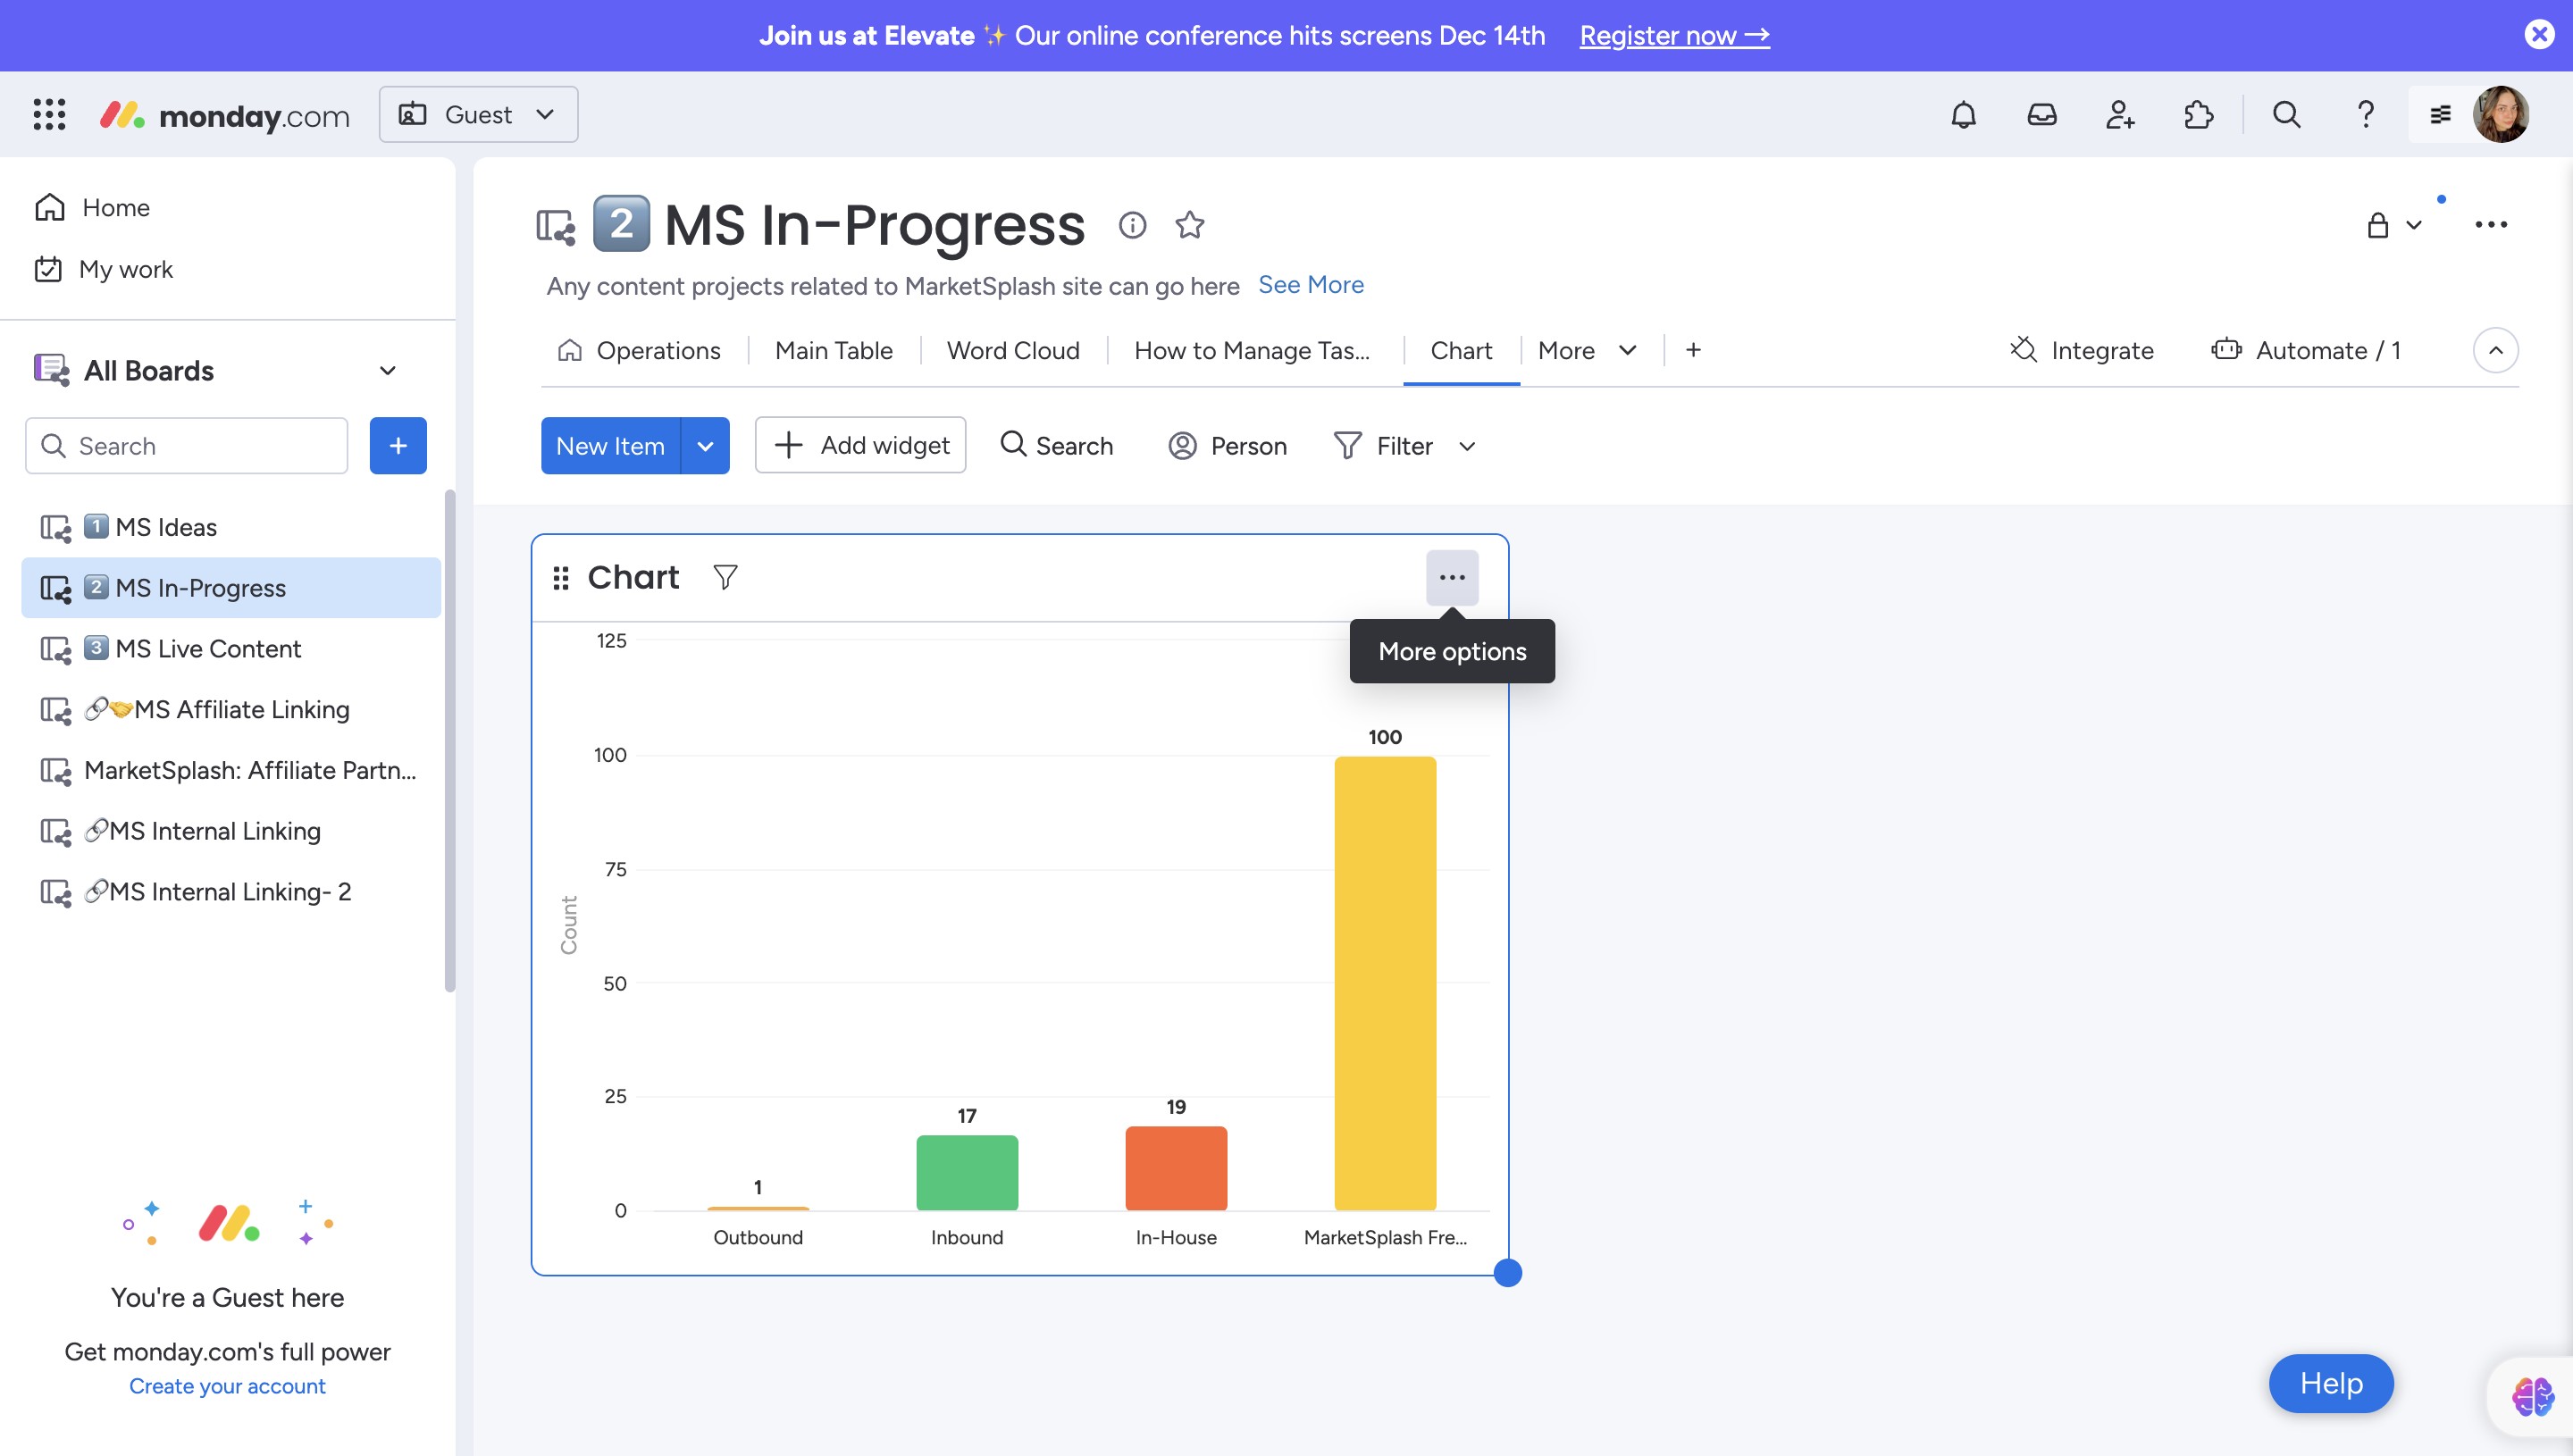Click the yellow MarketSplash Fre... bar
Image resolution: width=2573 pixels, height=1456 pixels.
pyautogui.click(x=1385, y=983)
